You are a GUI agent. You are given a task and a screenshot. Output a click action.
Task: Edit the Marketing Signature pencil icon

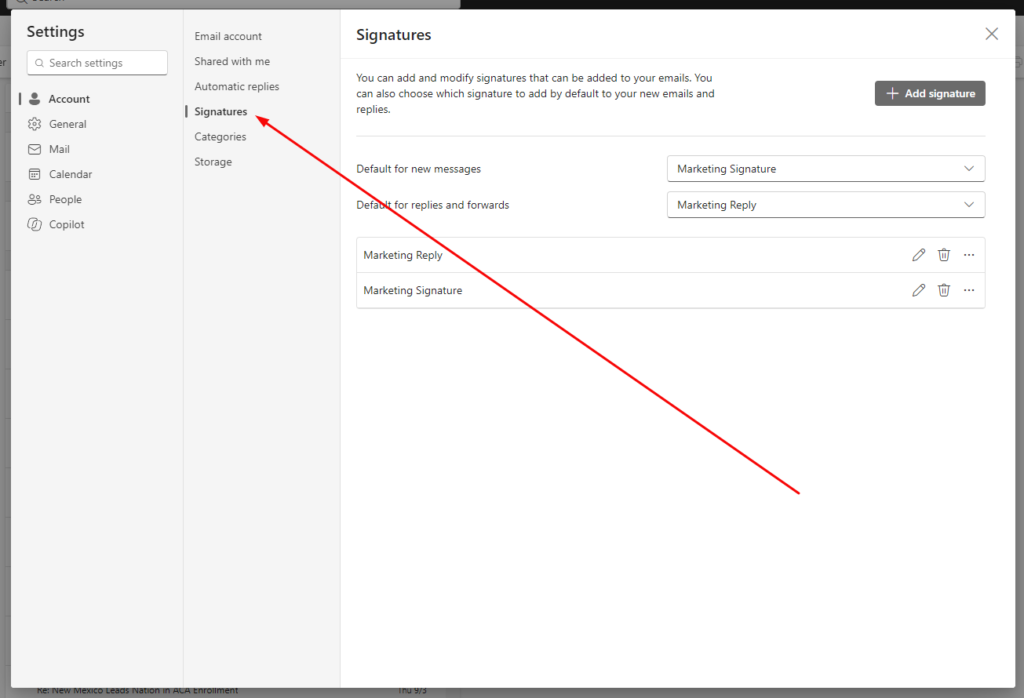coord(918,290)
